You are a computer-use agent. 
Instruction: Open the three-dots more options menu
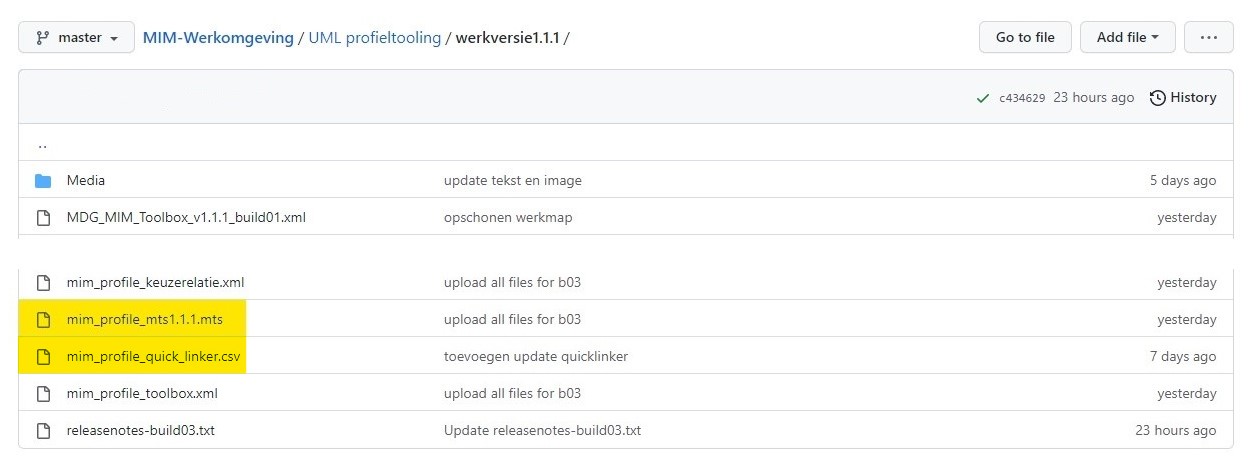[x=1208, y=37]
